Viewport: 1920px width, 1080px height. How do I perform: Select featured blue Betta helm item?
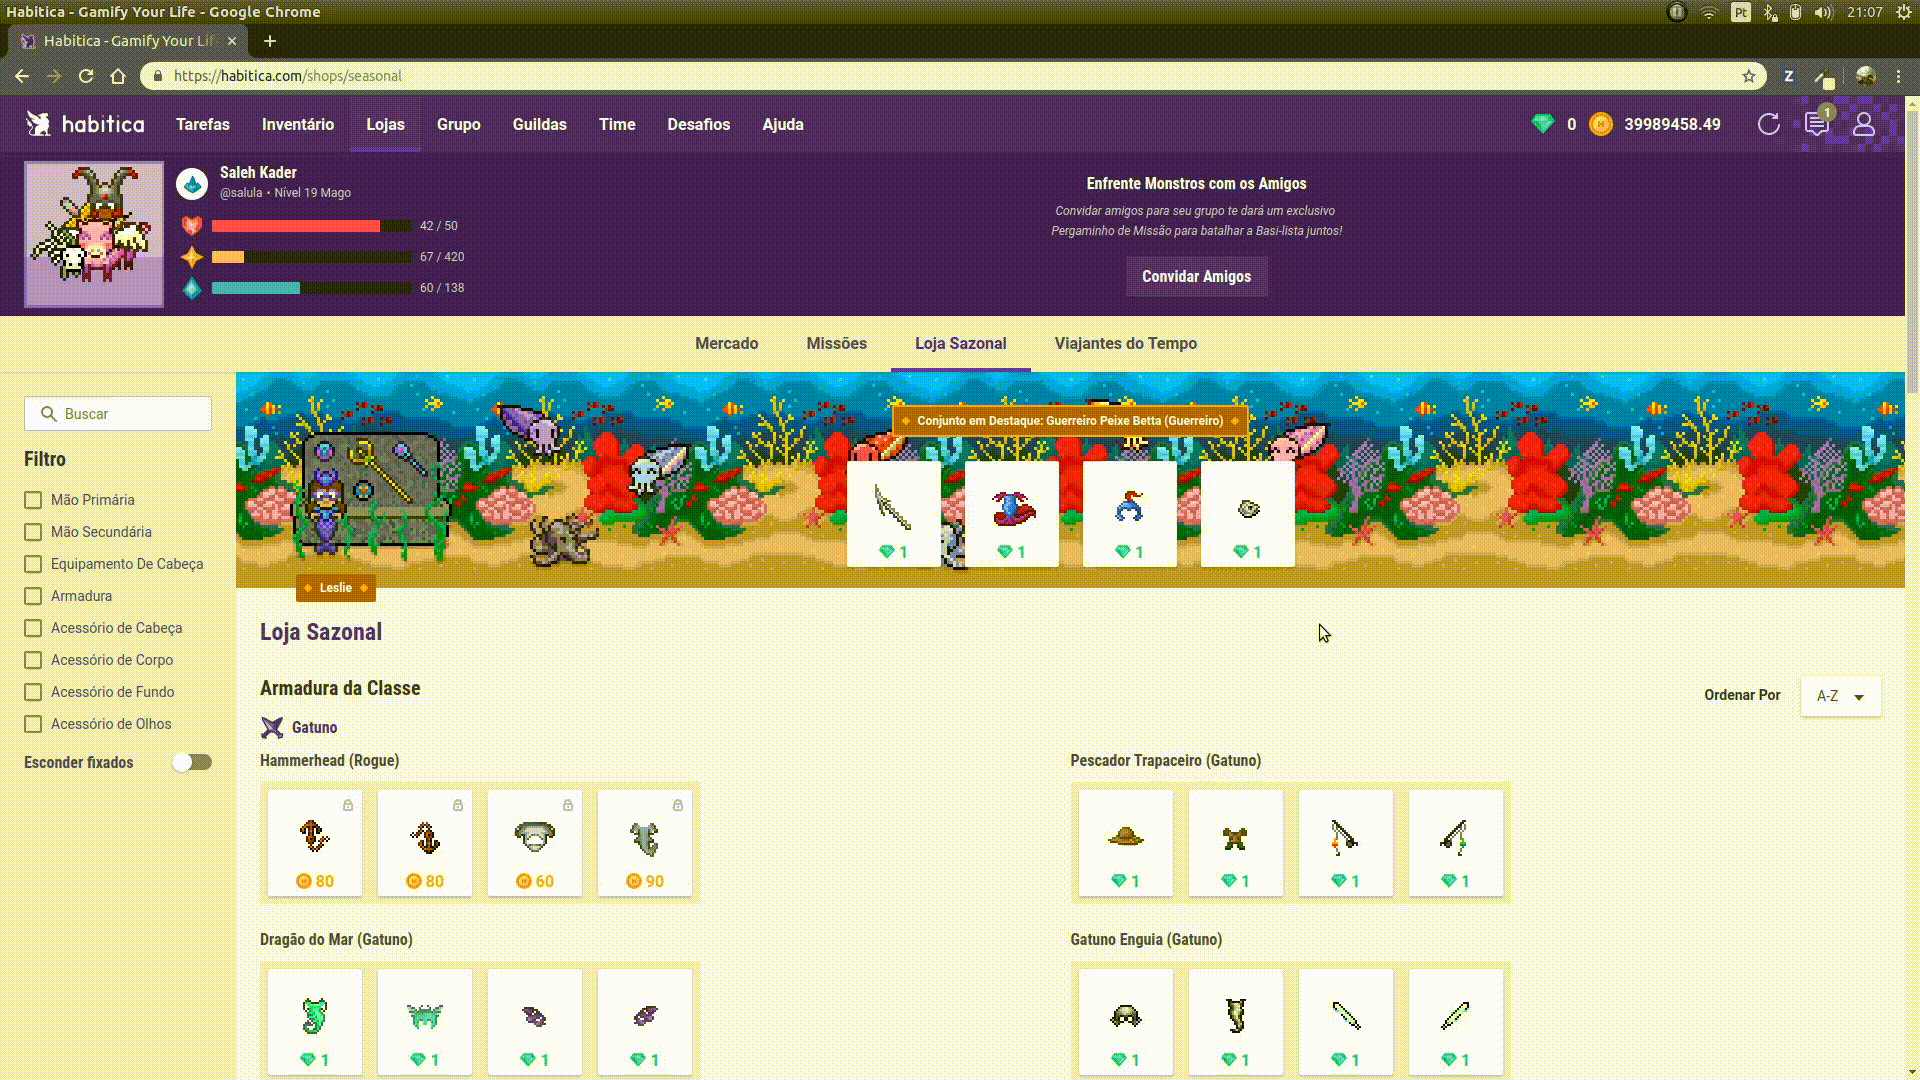[x=1130, y=514]
